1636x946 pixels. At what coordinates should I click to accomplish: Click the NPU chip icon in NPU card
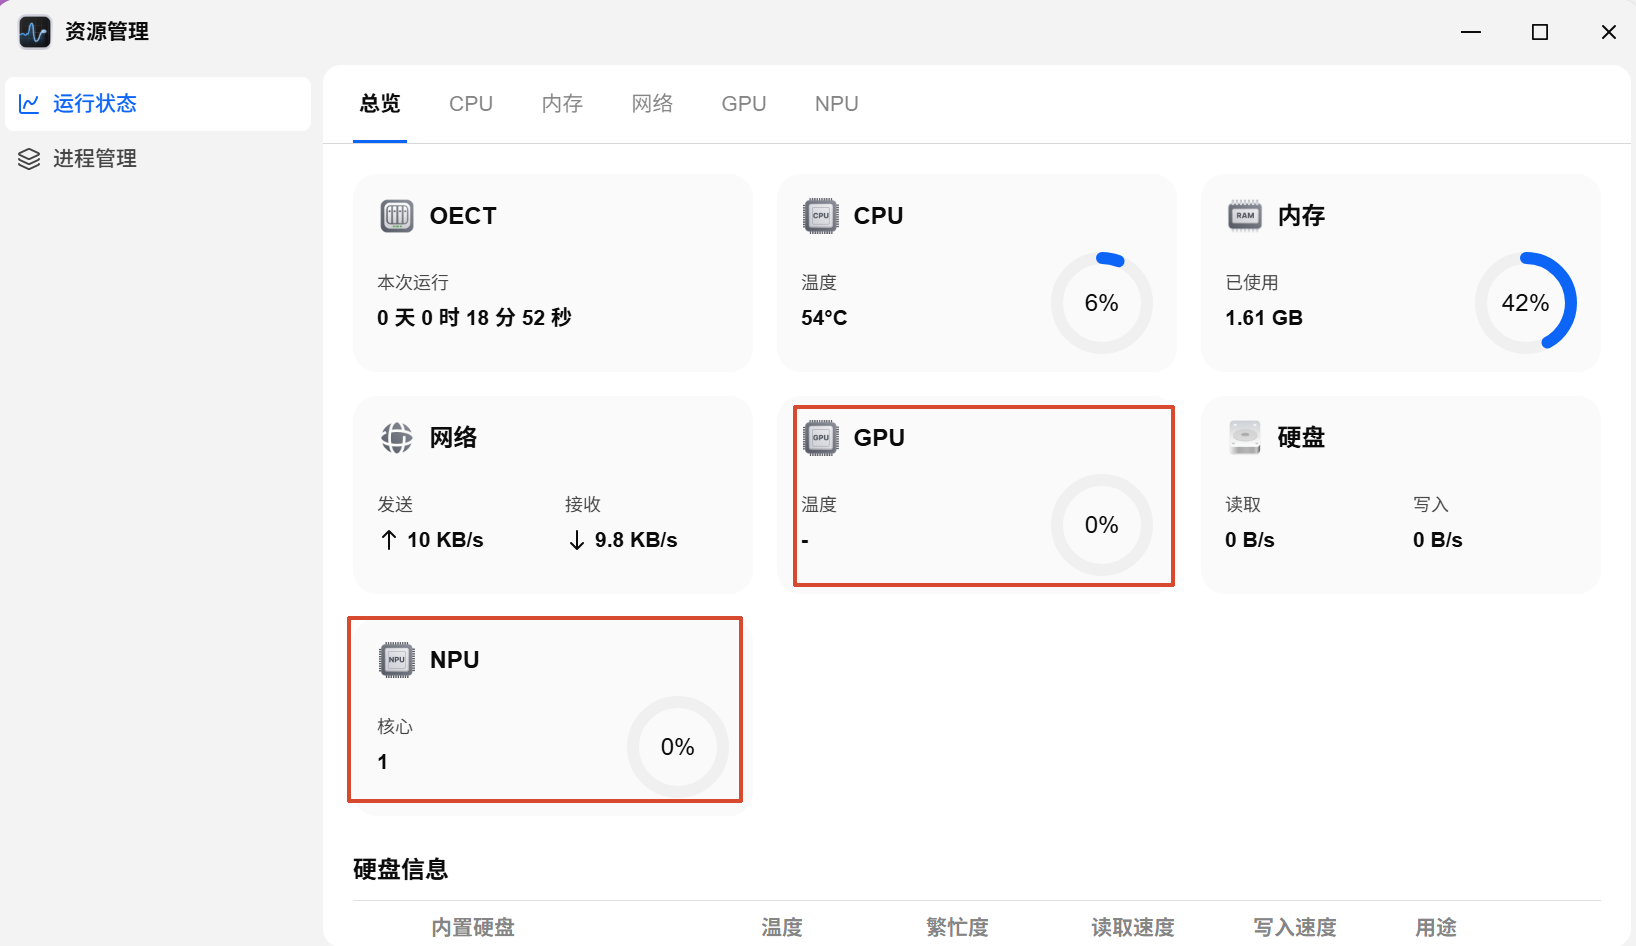click(x=397, y=660)
